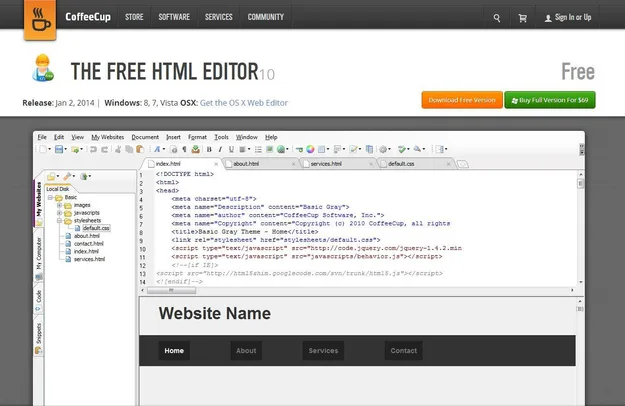This screenshot has height=406, width=625.
Task: Open the Format menu
Action: click(197, 137)
